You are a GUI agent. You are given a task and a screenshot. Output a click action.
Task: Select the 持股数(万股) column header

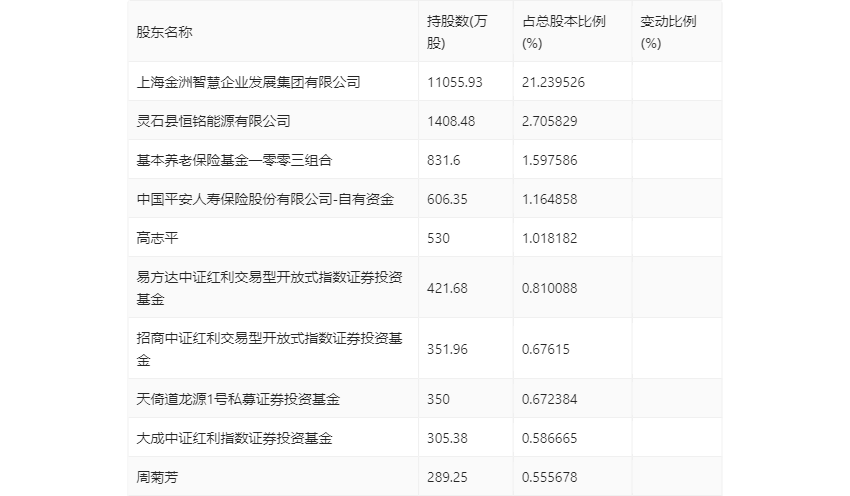[457, 32]
